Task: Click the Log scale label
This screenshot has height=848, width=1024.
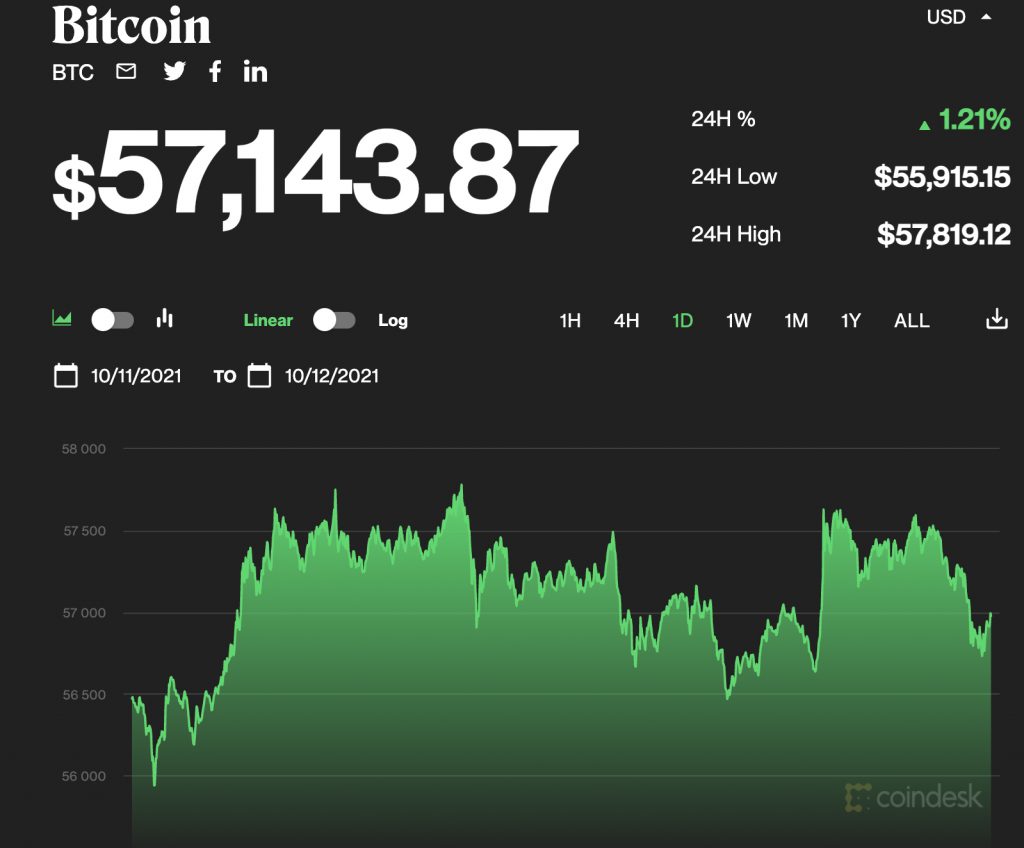Action: point(393,321)
